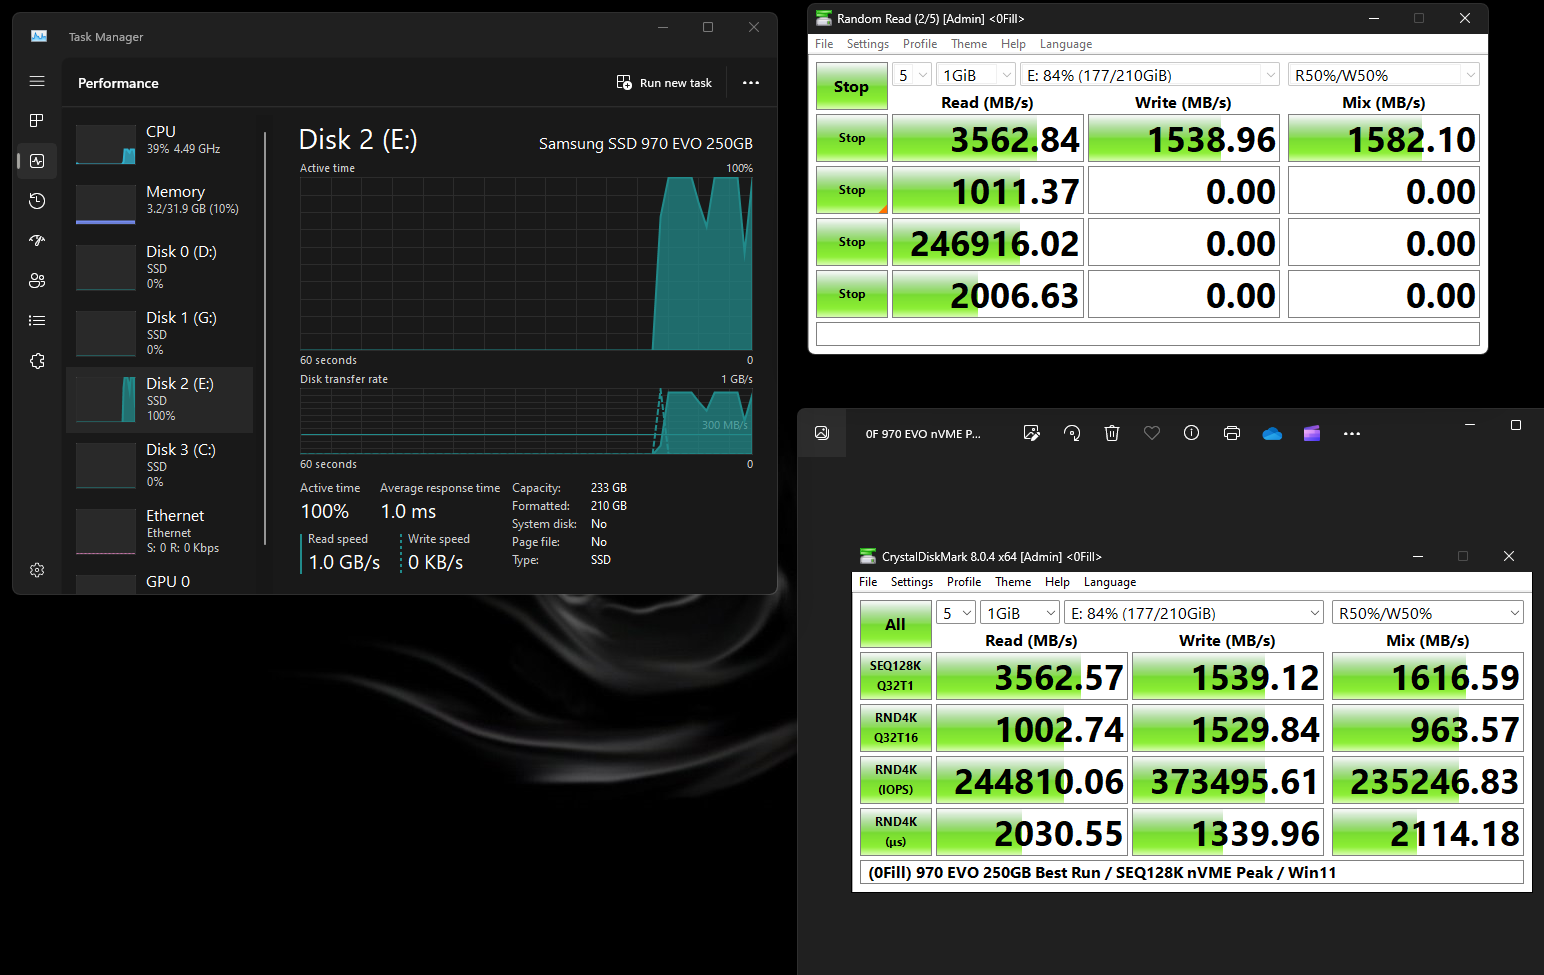1544x975 pixels.
Task: Open Help menu in running CrystalDiskMark window
Action: [x=1013, y=44]
